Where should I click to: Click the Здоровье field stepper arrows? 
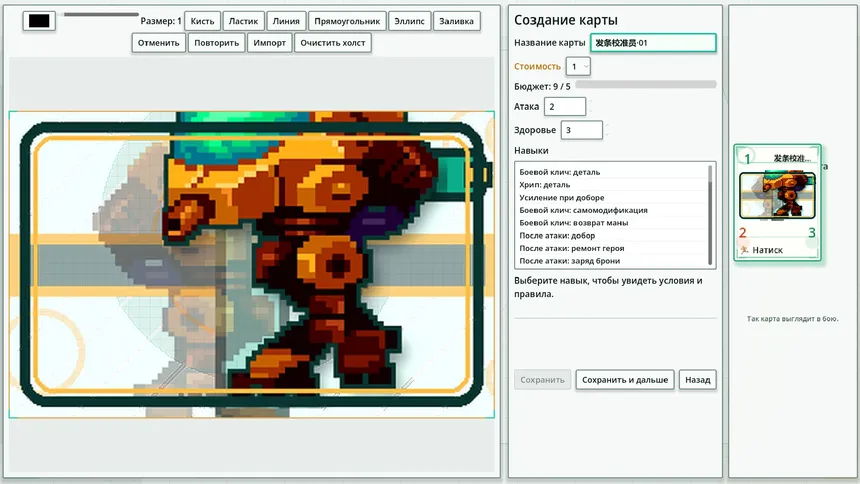[x=608, y=130]
